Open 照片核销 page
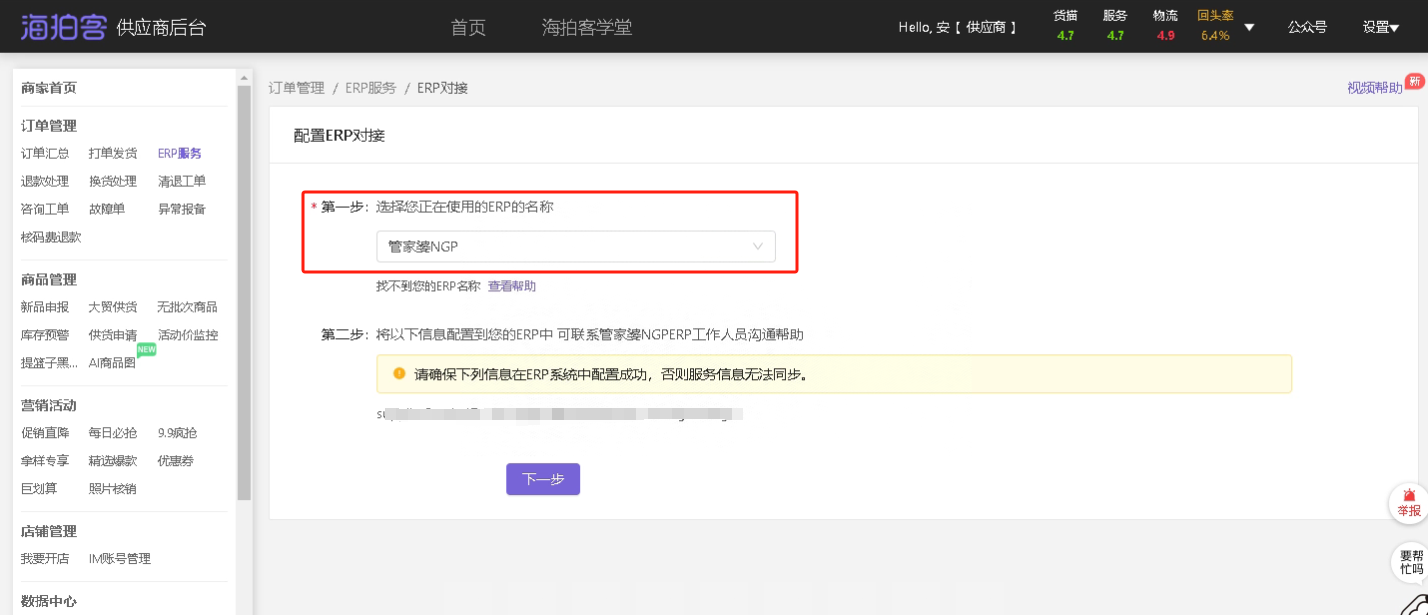 pos(113,489)
